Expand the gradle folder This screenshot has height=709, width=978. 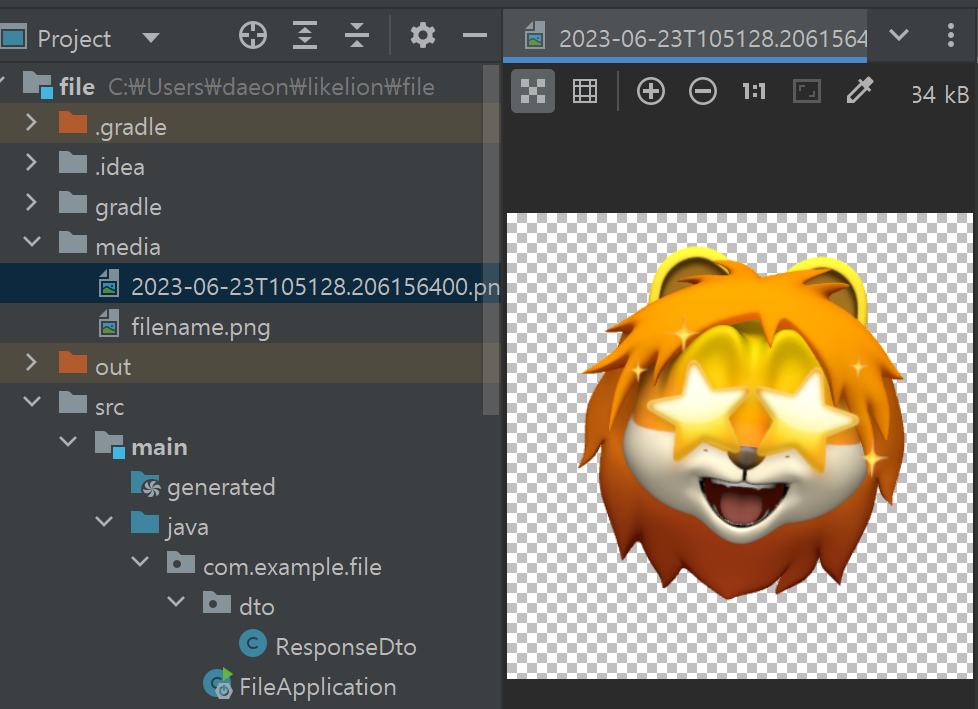point(31,203)
